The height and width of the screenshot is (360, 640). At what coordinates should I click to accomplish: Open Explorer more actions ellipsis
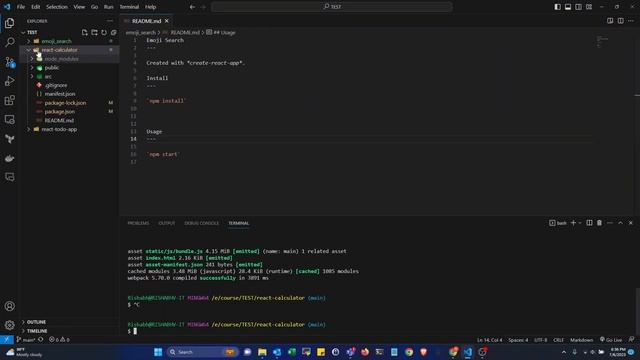click(110, 21)
